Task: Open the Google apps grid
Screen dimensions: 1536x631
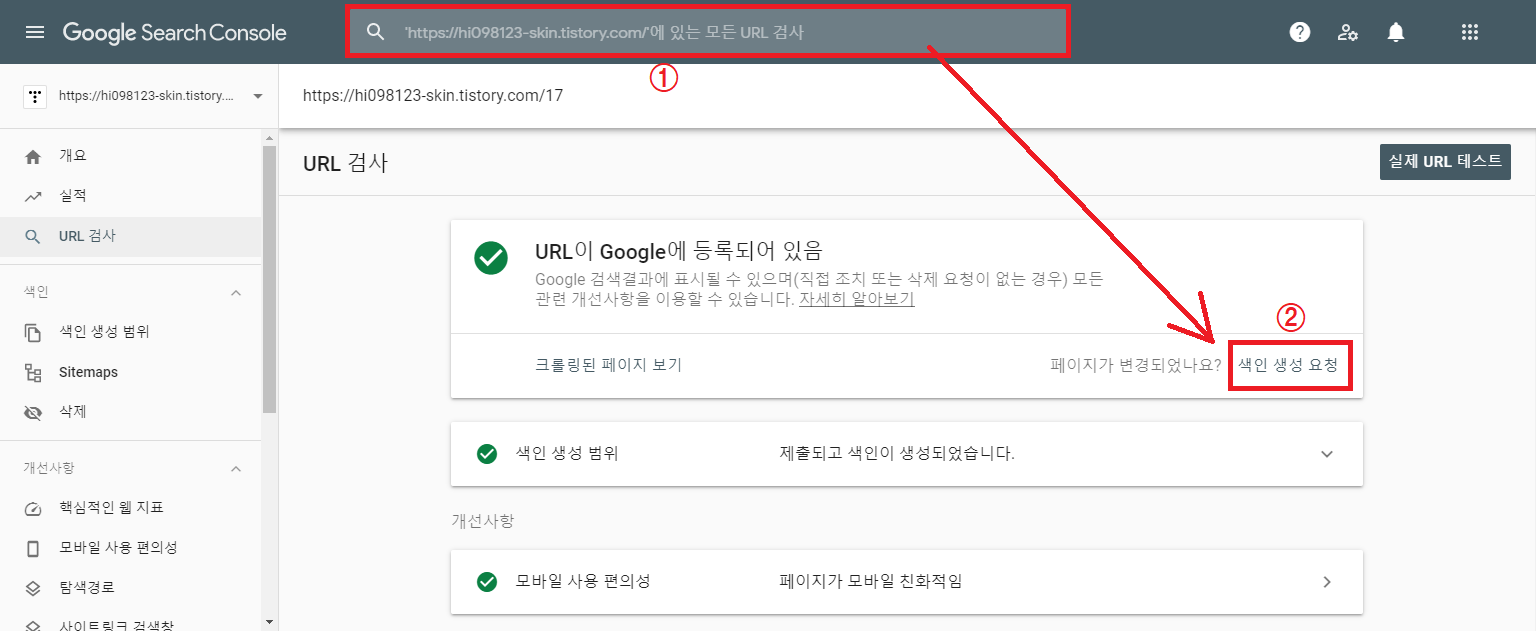Action: point(1469,32)
